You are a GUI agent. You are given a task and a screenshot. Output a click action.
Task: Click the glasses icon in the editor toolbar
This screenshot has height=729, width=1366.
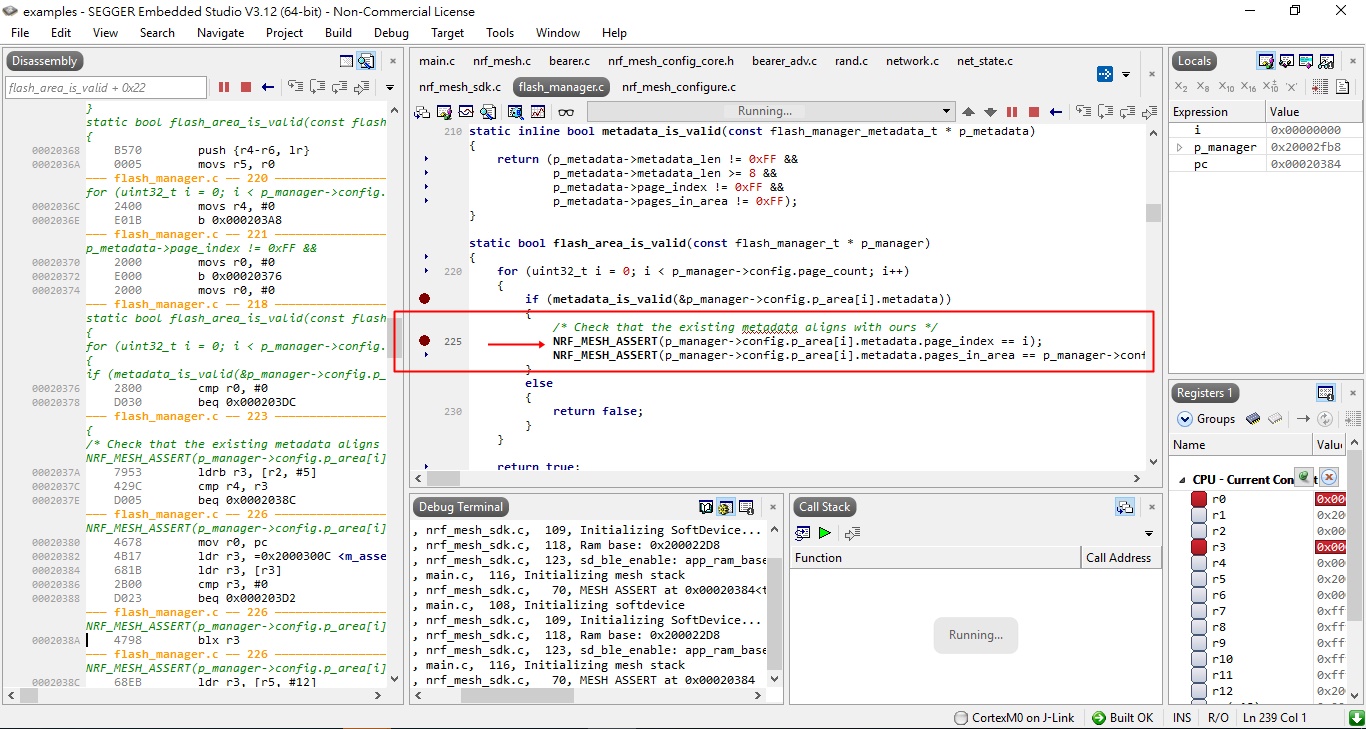click(566, 111)
